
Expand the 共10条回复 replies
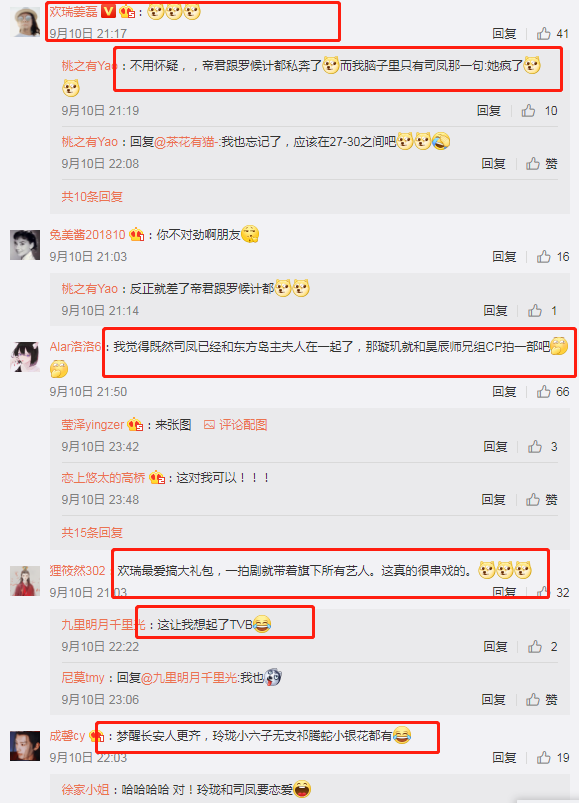(x=92, y=197)
